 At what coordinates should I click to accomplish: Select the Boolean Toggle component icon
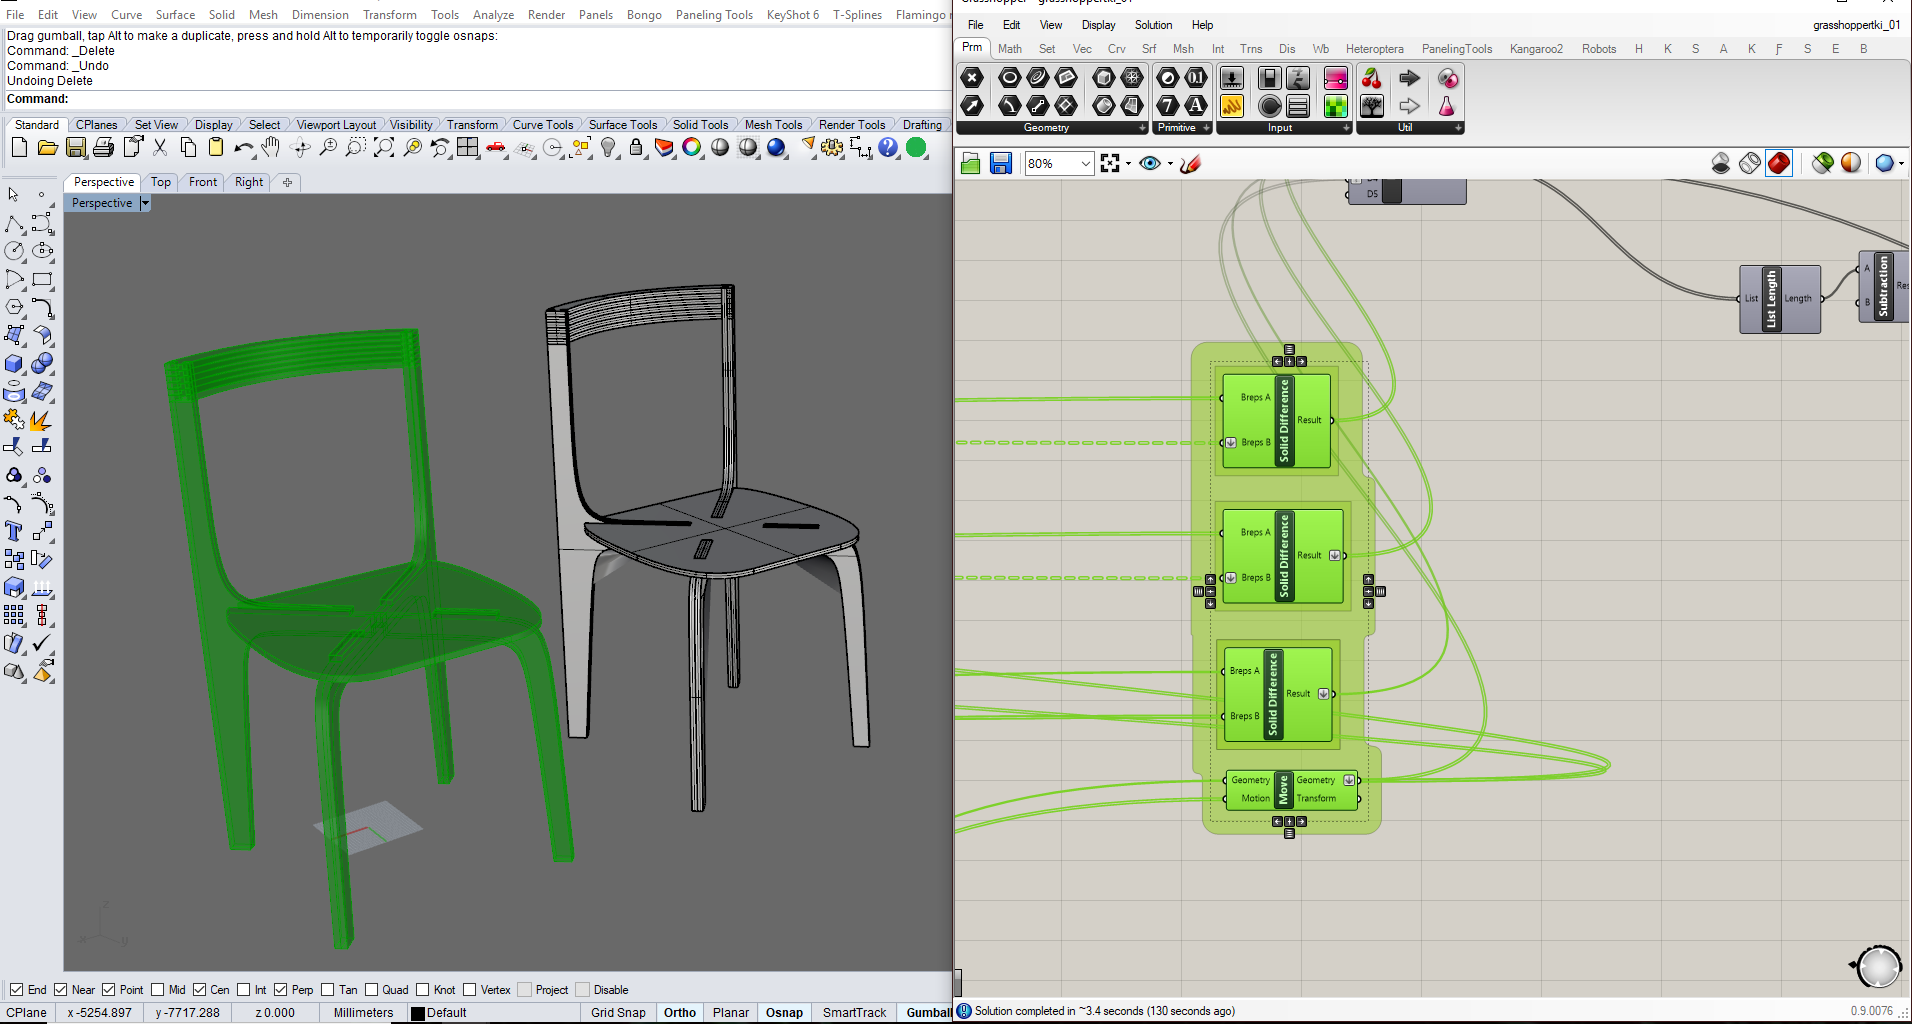(x=1270, y=78)
